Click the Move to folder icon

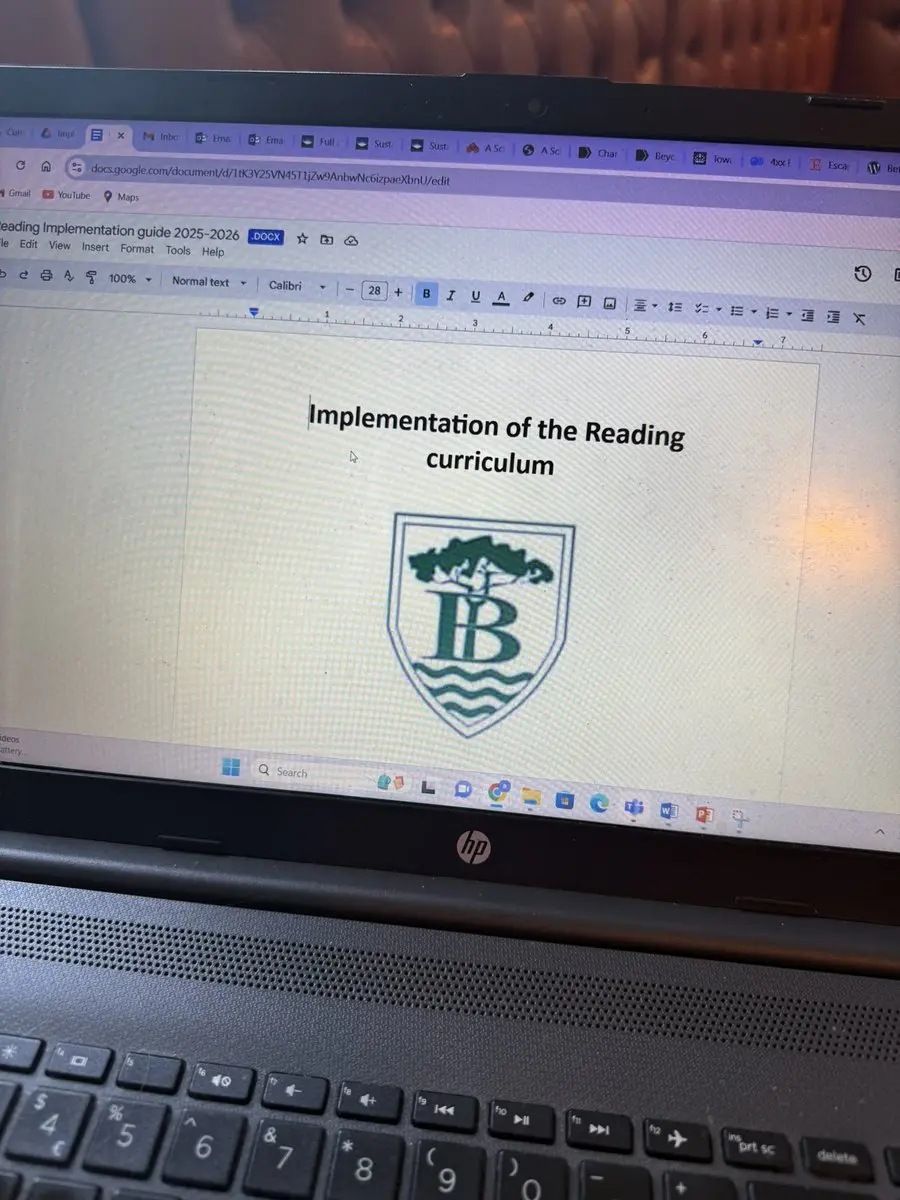[x=326, y=239]
